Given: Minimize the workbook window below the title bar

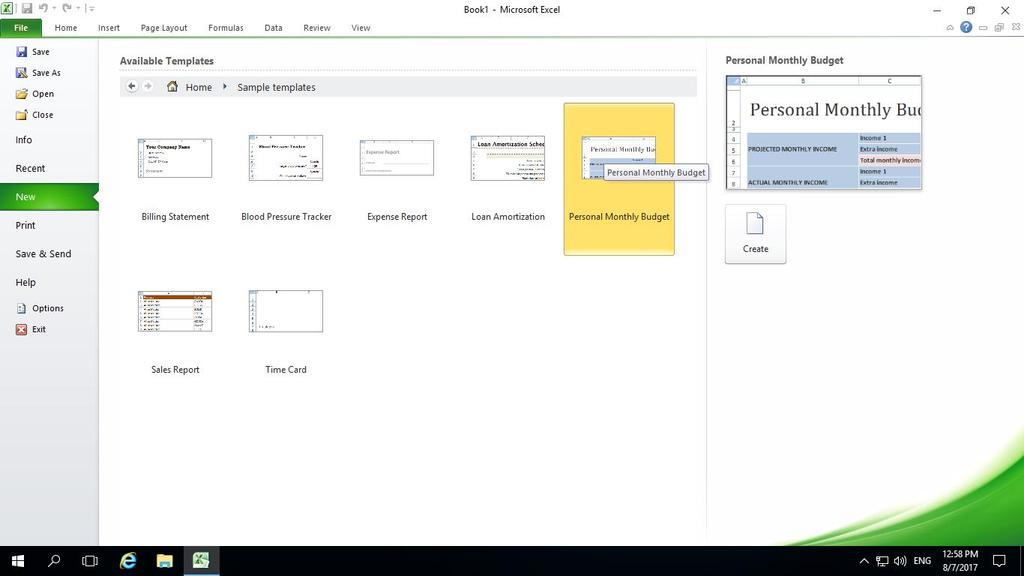Looking at the screenshot, I should pos(983,27).
